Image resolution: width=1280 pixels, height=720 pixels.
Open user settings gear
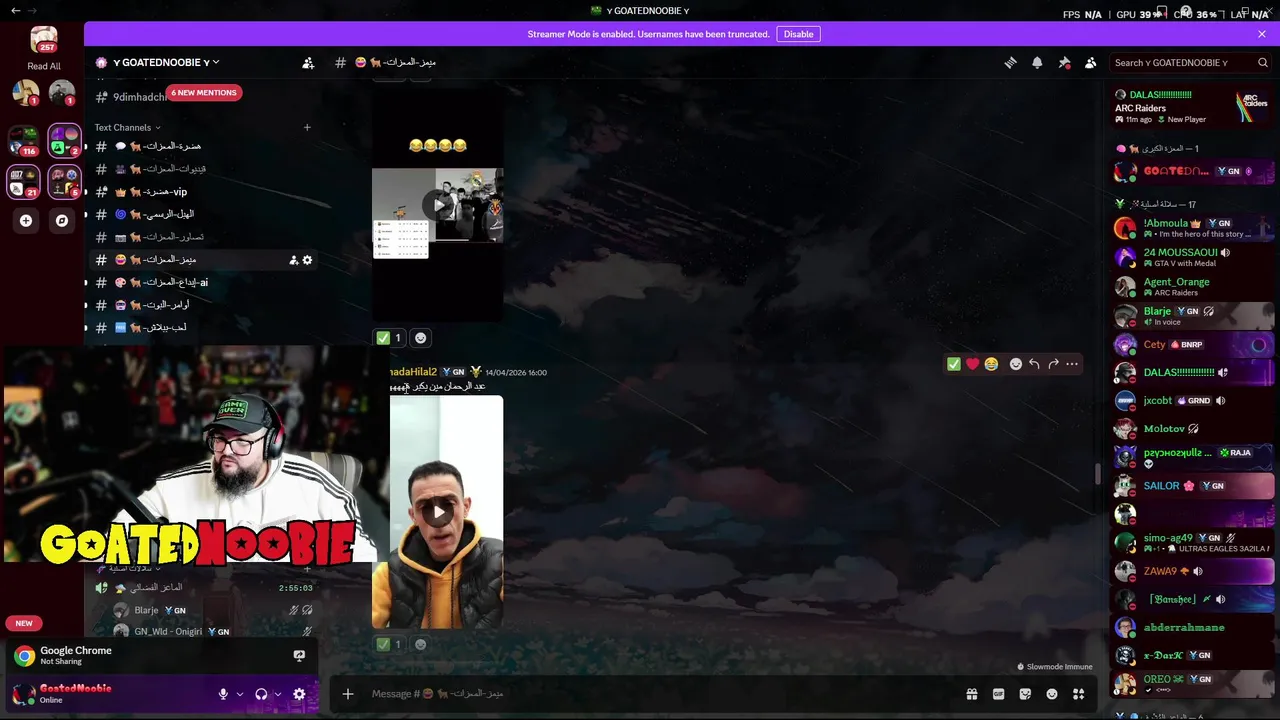pyautogui.click(x=299, y=694)
